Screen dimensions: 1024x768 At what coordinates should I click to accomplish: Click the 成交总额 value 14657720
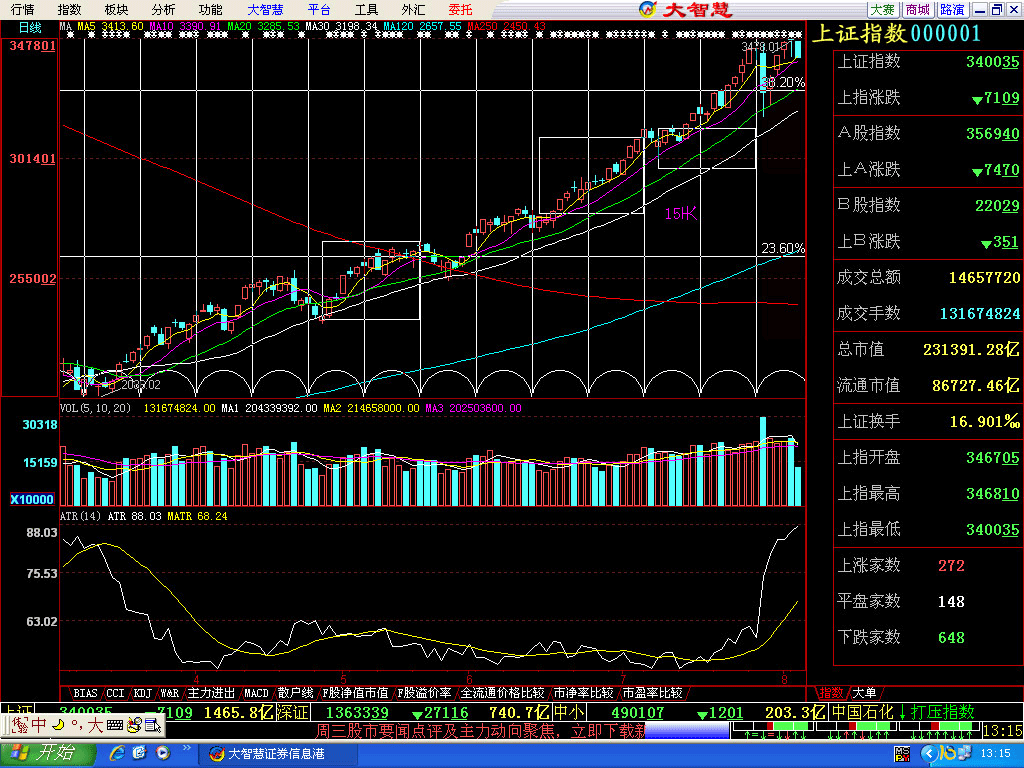point(984,278)
